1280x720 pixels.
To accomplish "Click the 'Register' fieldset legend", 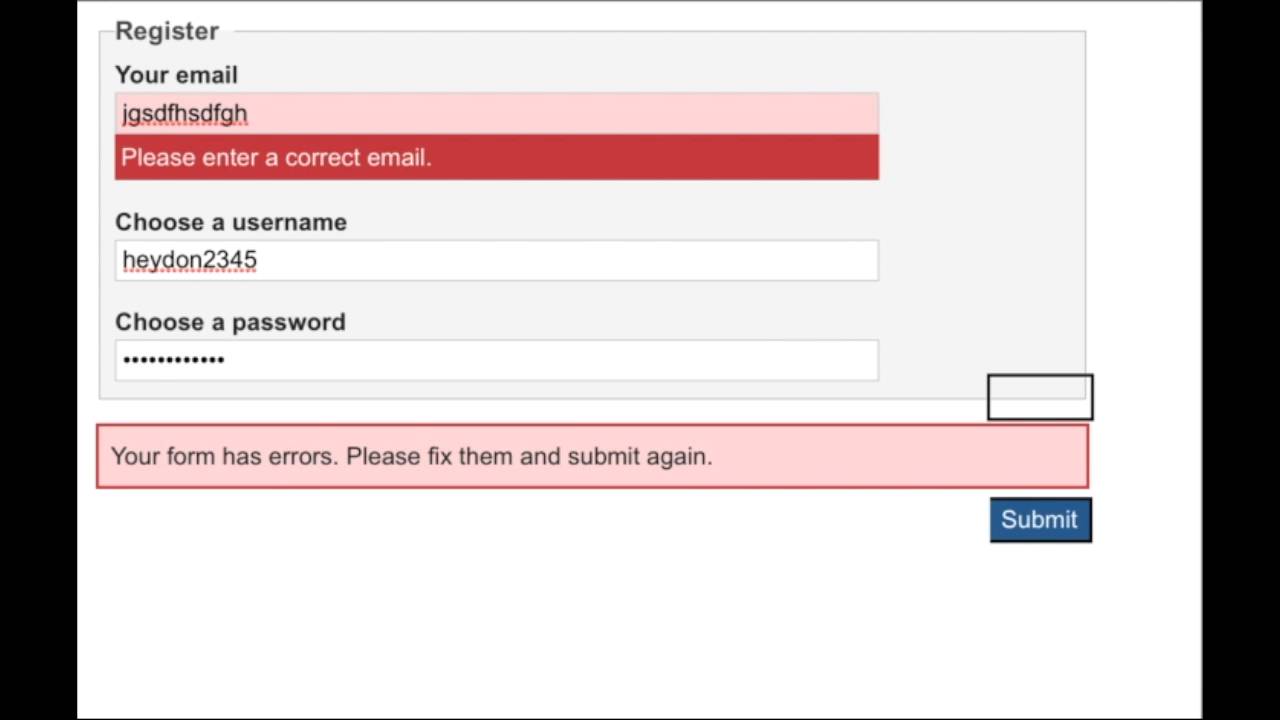I will coord(167,31).
